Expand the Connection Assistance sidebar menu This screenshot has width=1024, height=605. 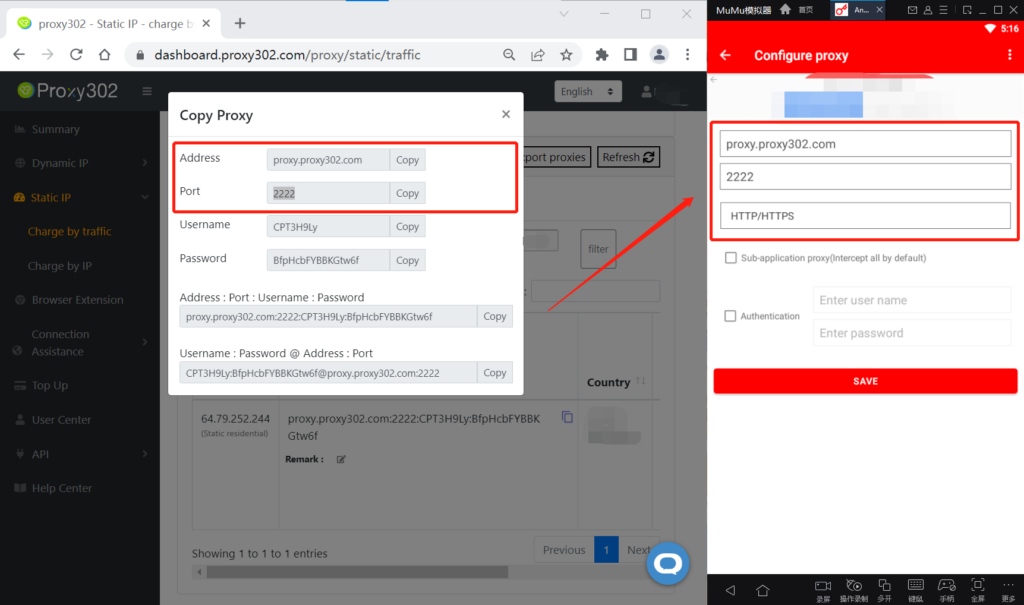point(81,342)
